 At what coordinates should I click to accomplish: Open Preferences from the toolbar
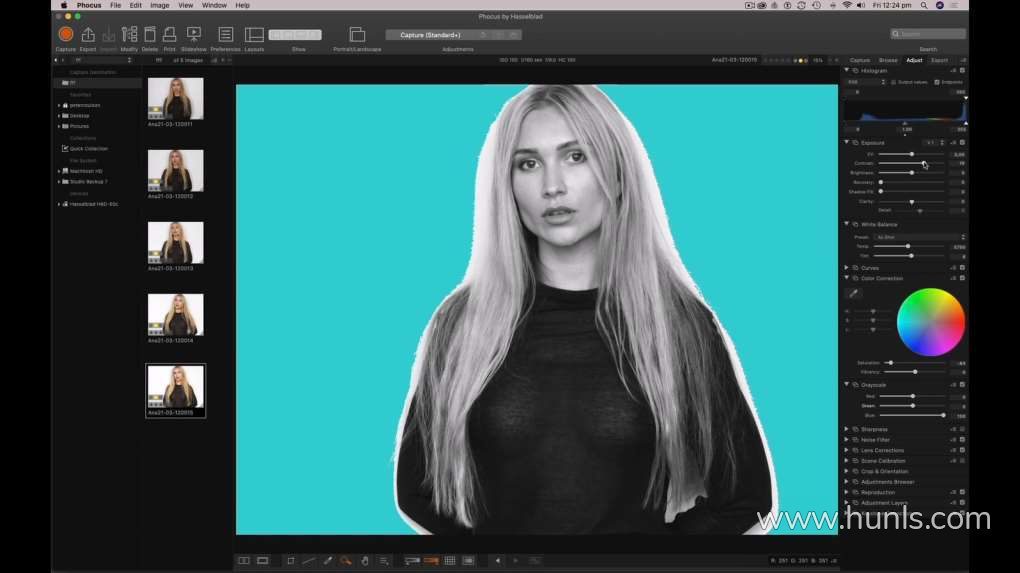(x=226, y=34)
